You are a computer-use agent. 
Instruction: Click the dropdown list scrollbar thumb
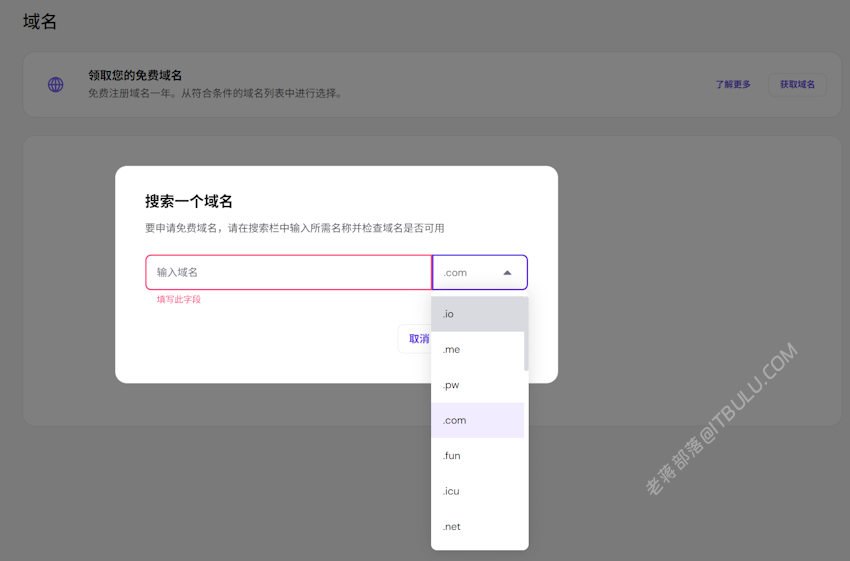click(526, 334)
